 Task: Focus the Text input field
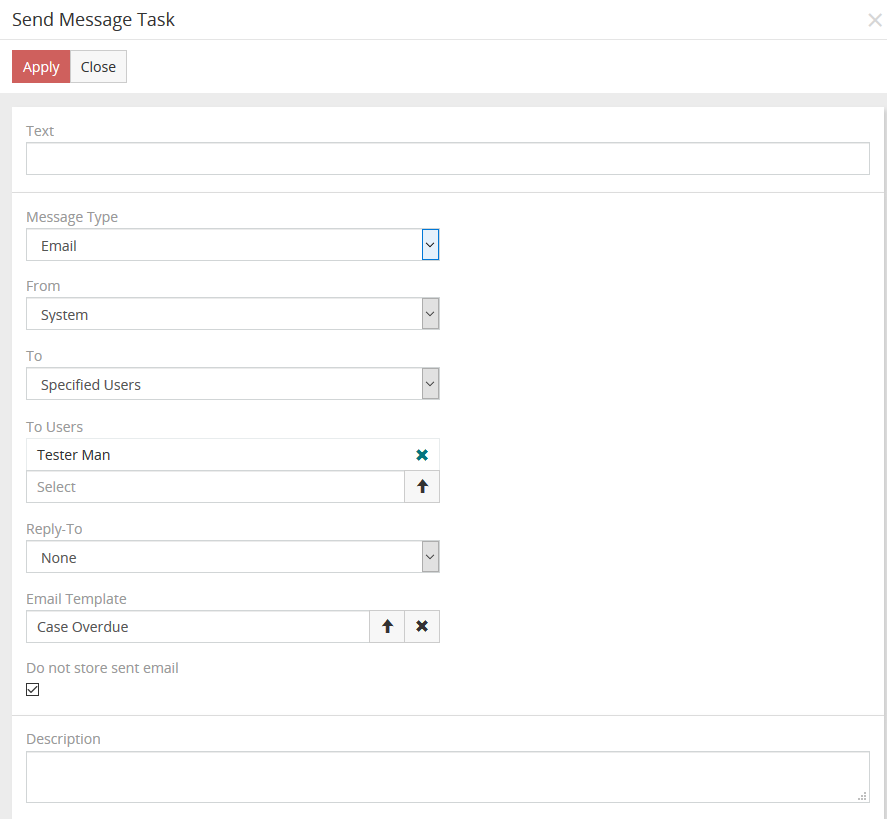(x=447, y=159)
